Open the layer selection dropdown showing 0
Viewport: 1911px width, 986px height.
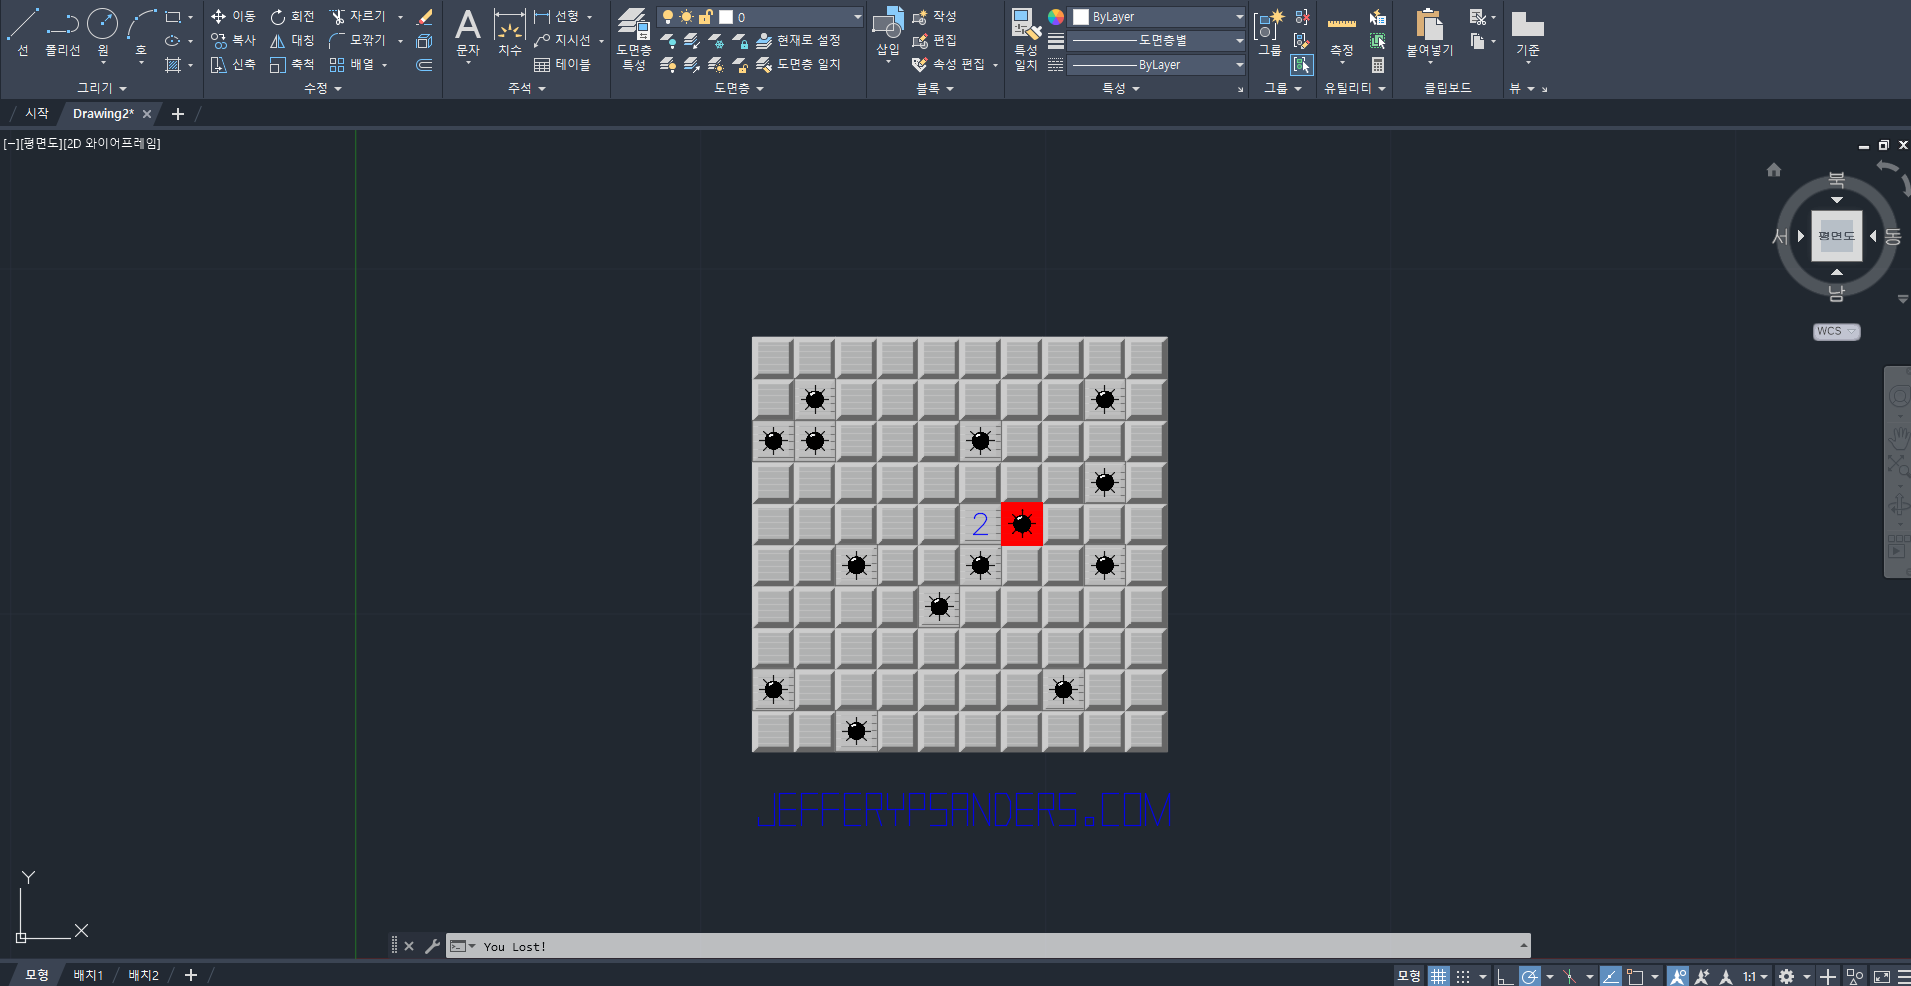point(760,17)
